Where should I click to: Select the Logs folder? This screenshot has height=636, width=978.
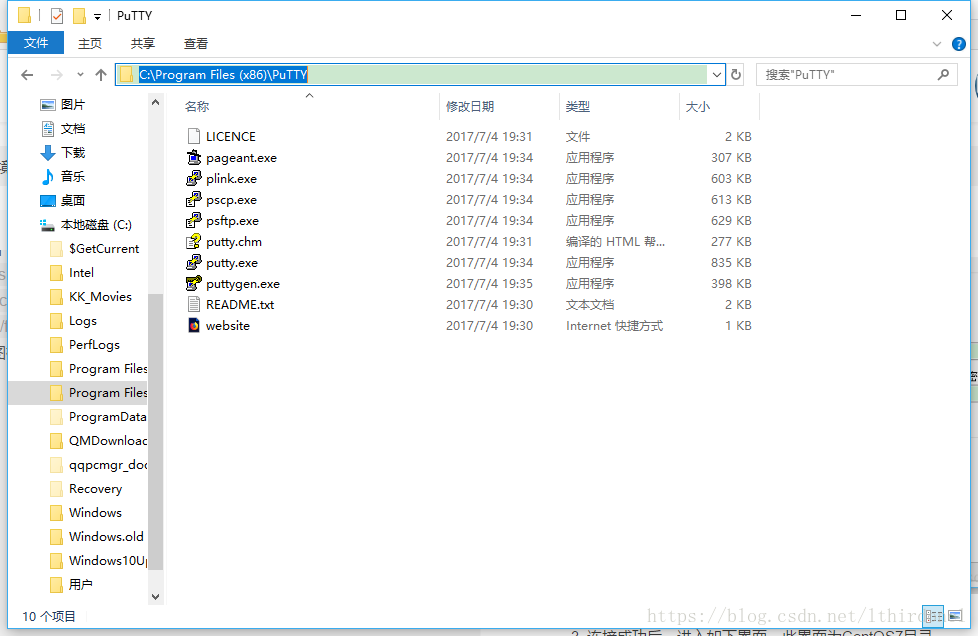[82, 320]
